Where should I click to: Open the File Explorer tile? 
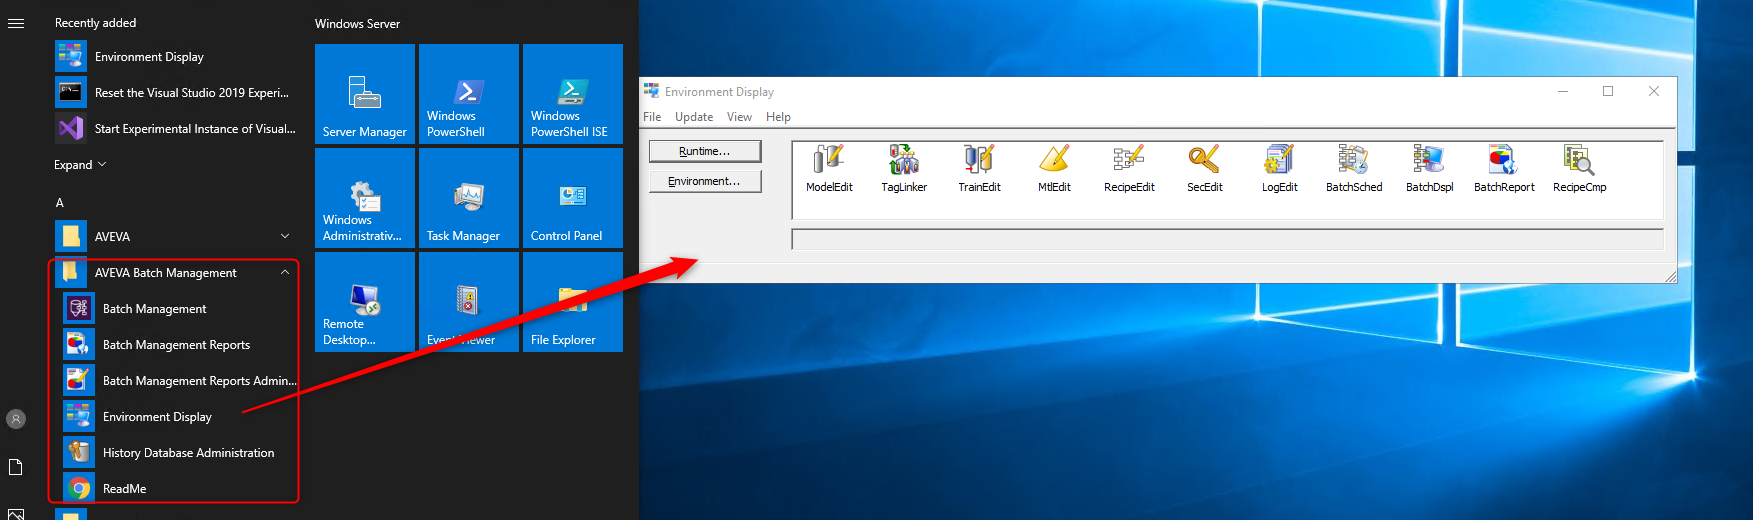point(573,302)
